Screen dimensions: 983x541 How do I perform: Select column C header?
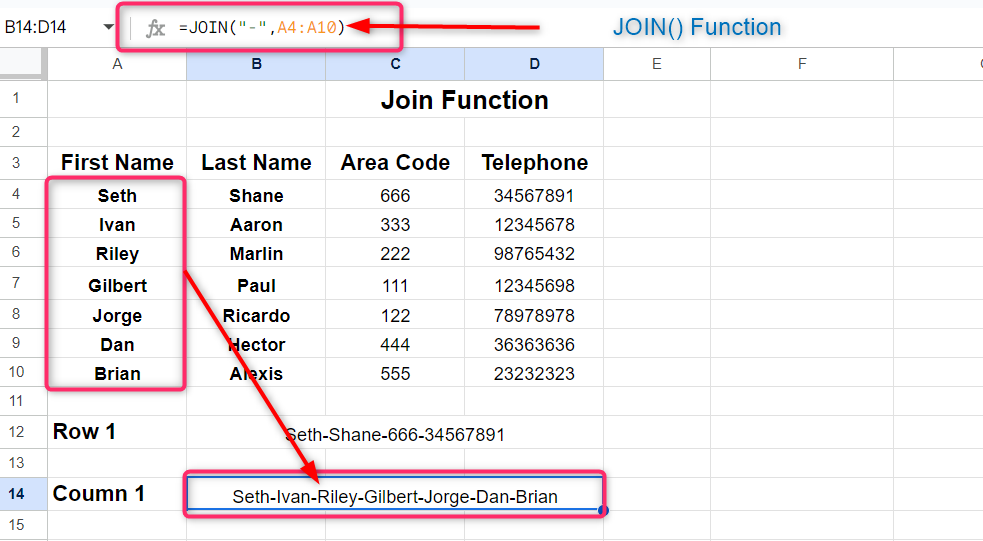coord(395,64)
